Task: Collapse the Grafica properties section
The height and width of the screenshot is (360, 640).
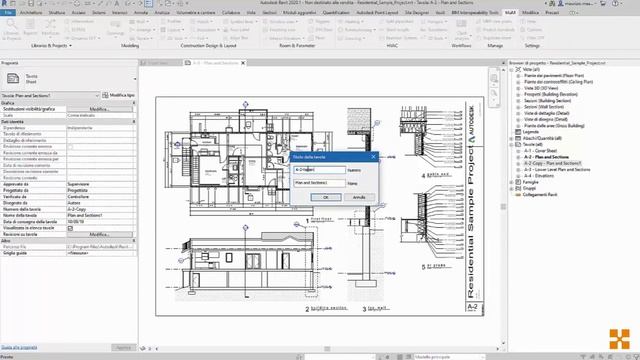Action: click(134, 103)
